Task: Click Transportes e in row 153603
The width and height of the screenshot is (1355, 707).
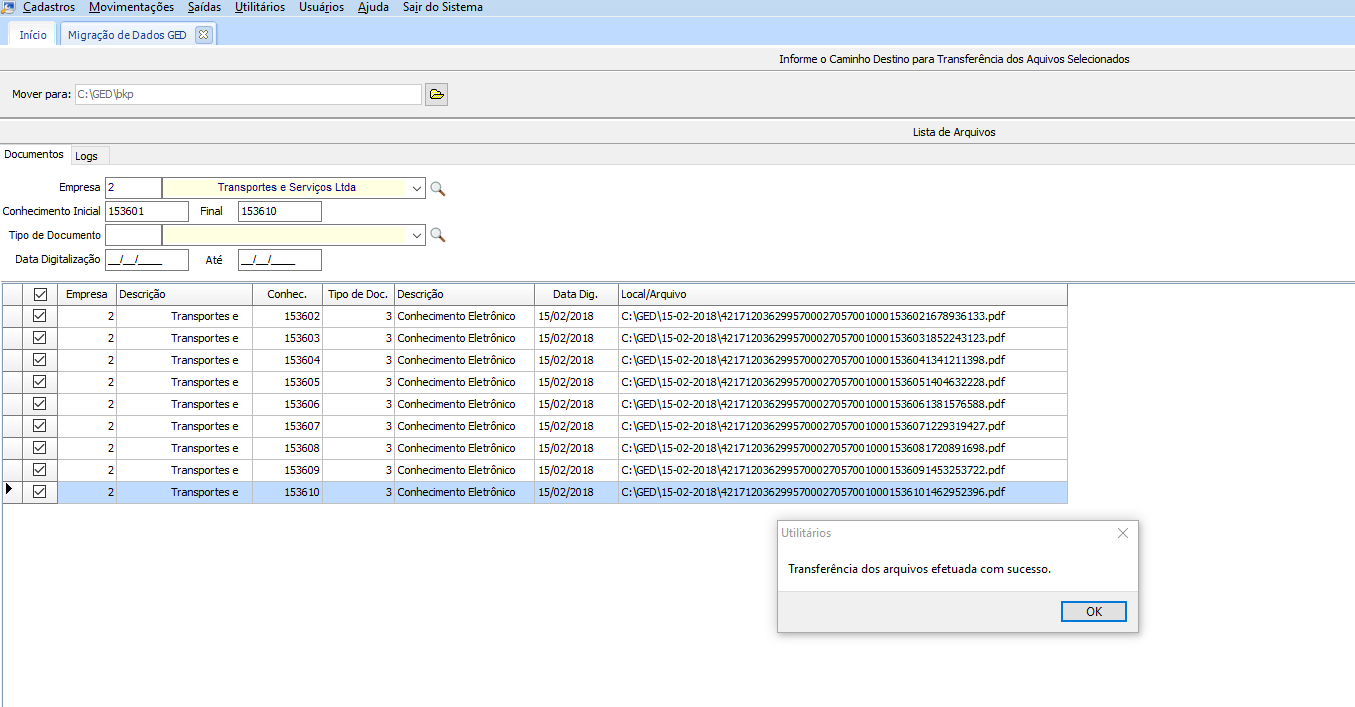Action: pos(205,338)
